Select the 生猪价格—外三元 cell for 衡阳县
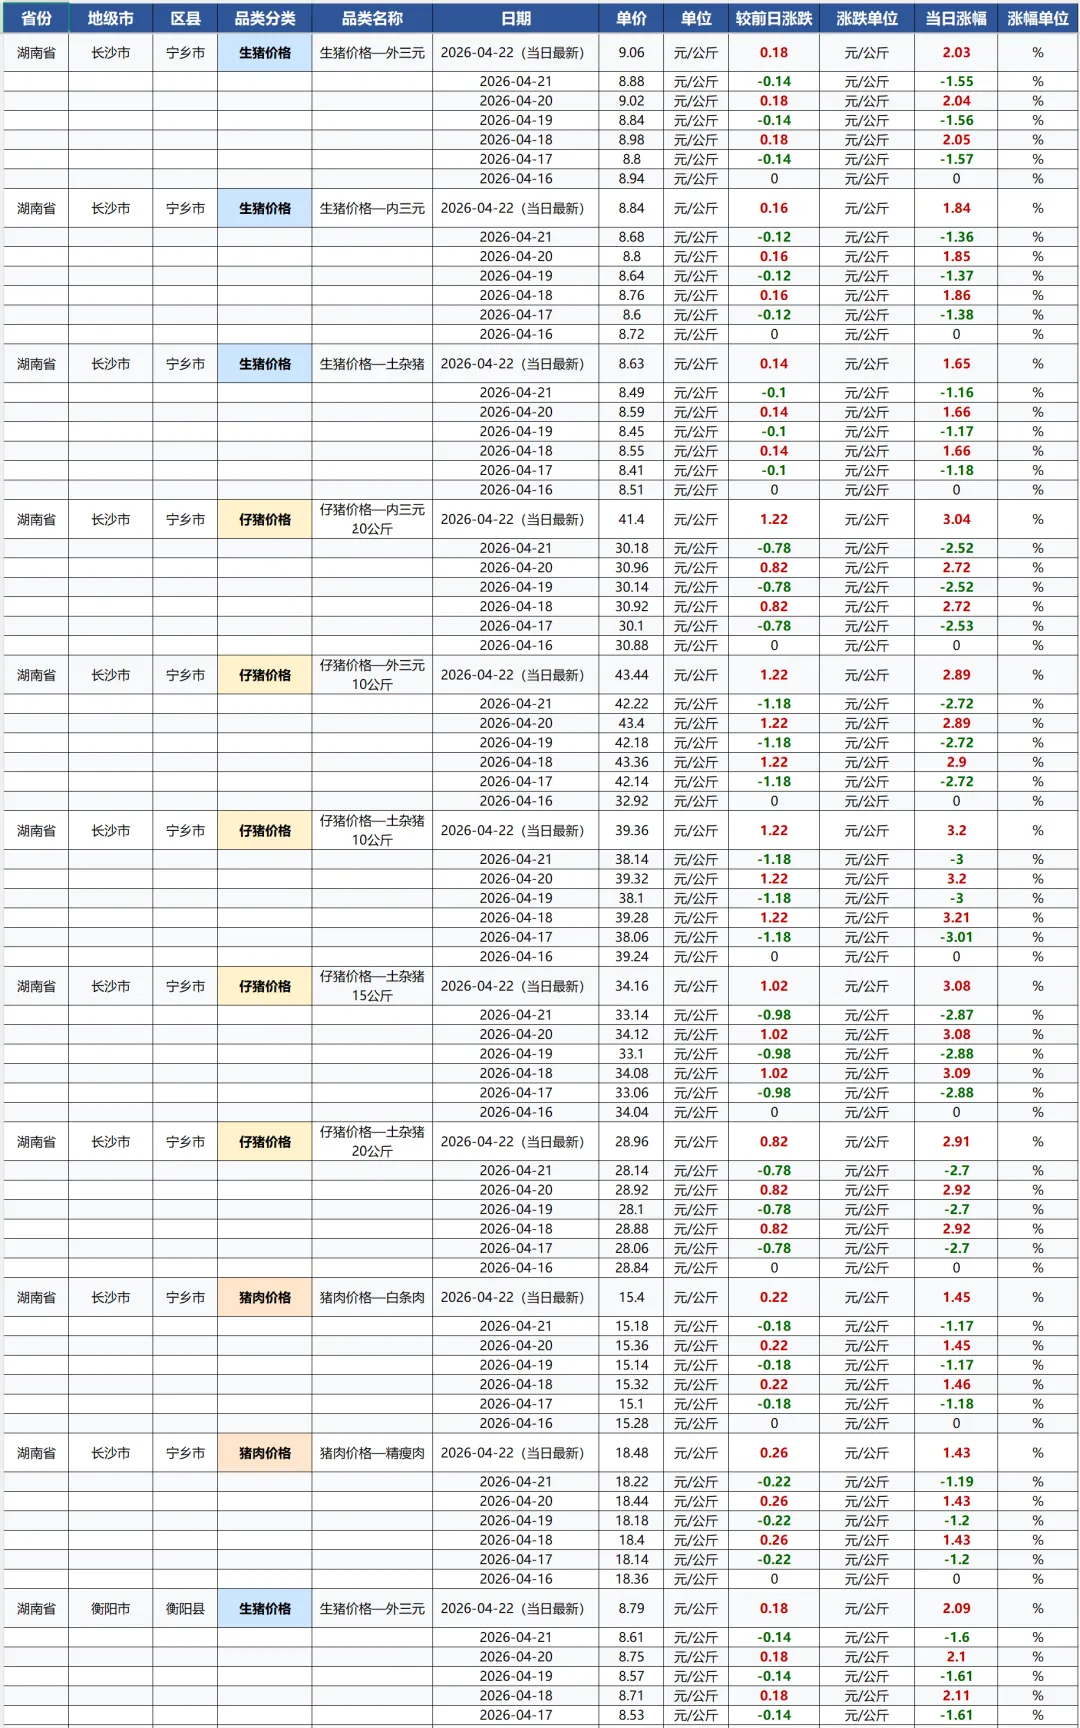 coord(372,1608)
